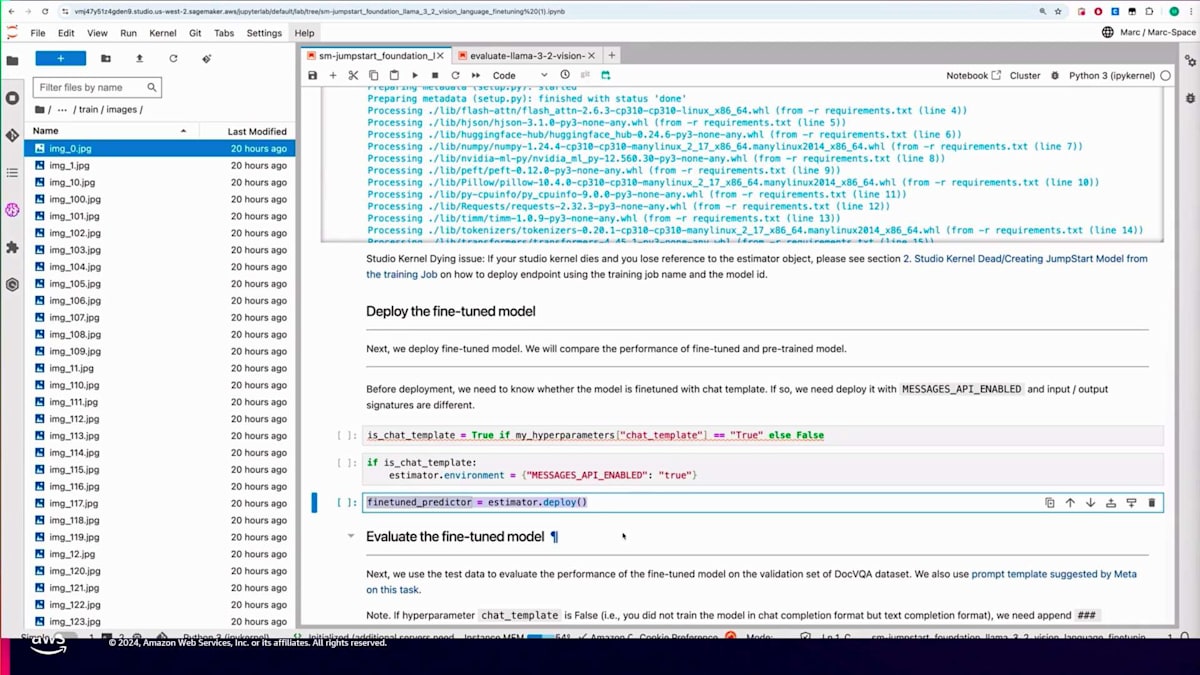Viewport: 1200px width, 675px height.
Task: Open the Tabs menu
Action: pos(224,33)
